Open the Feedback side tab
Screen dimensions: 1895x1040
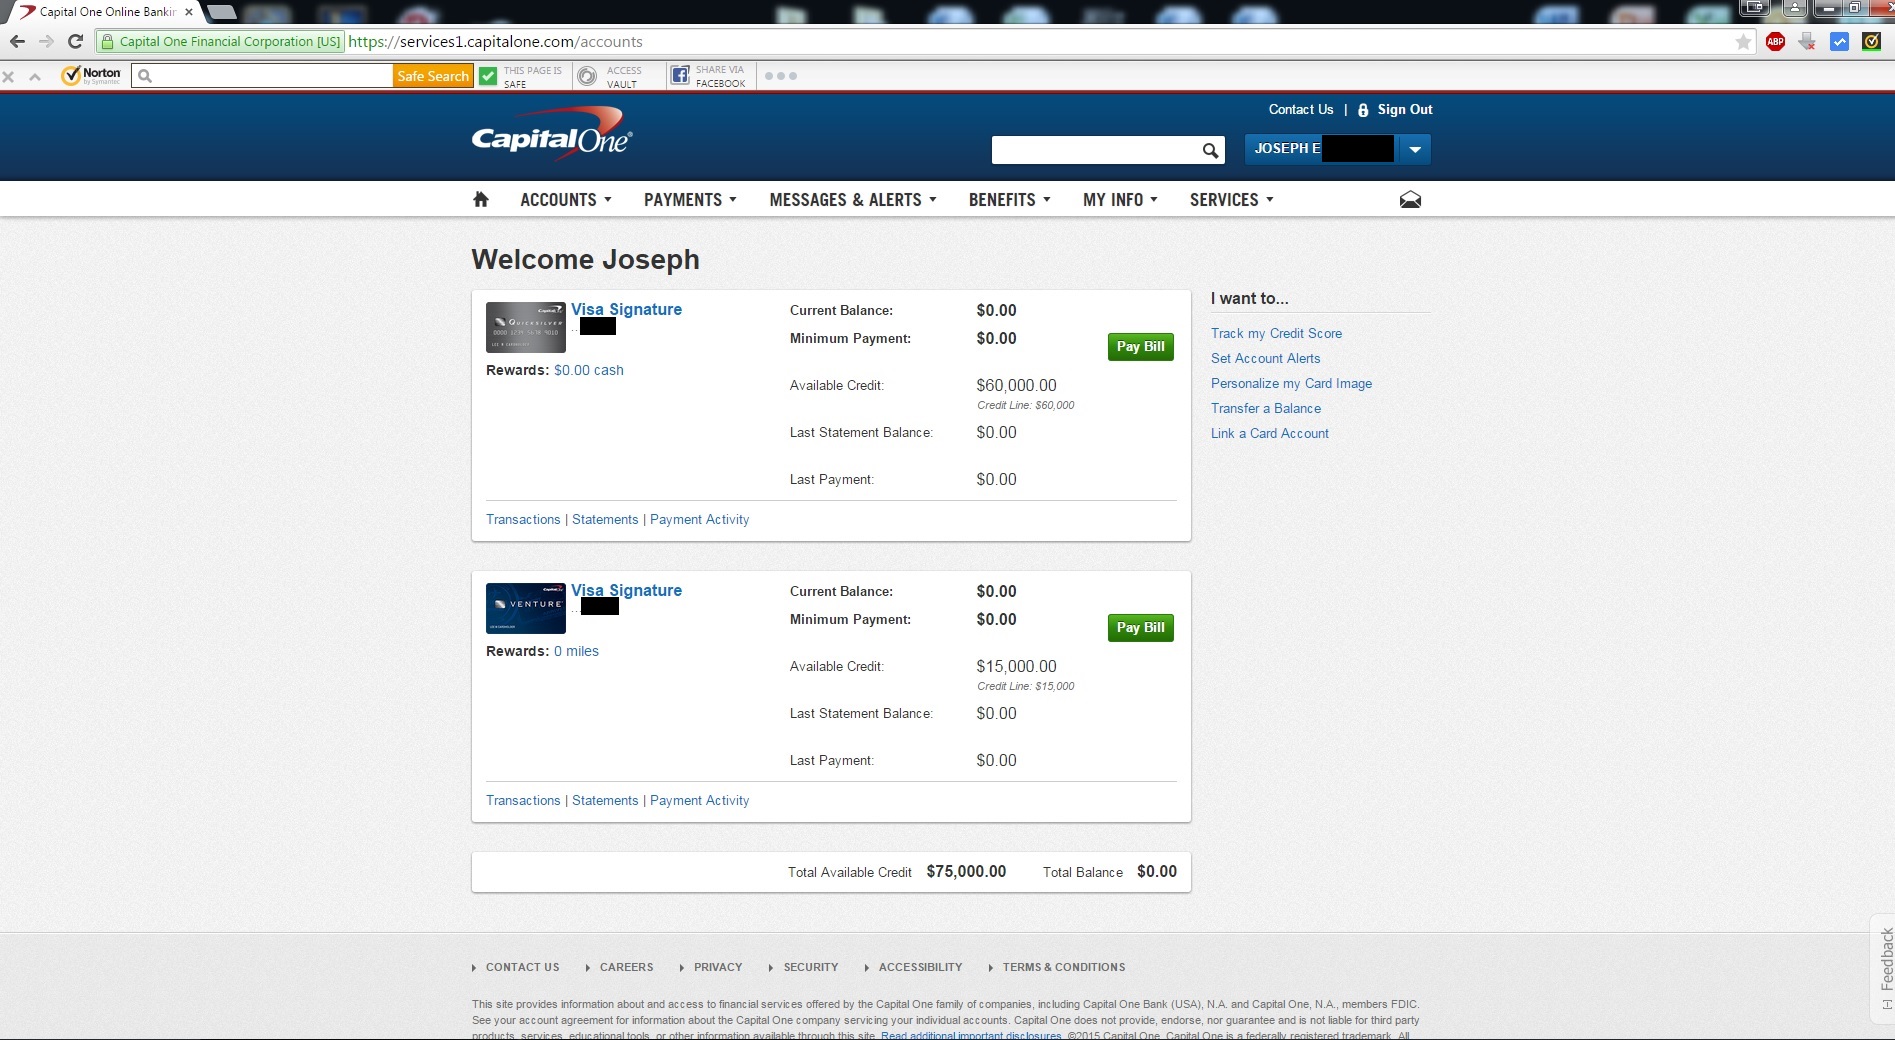[1884, 967]
